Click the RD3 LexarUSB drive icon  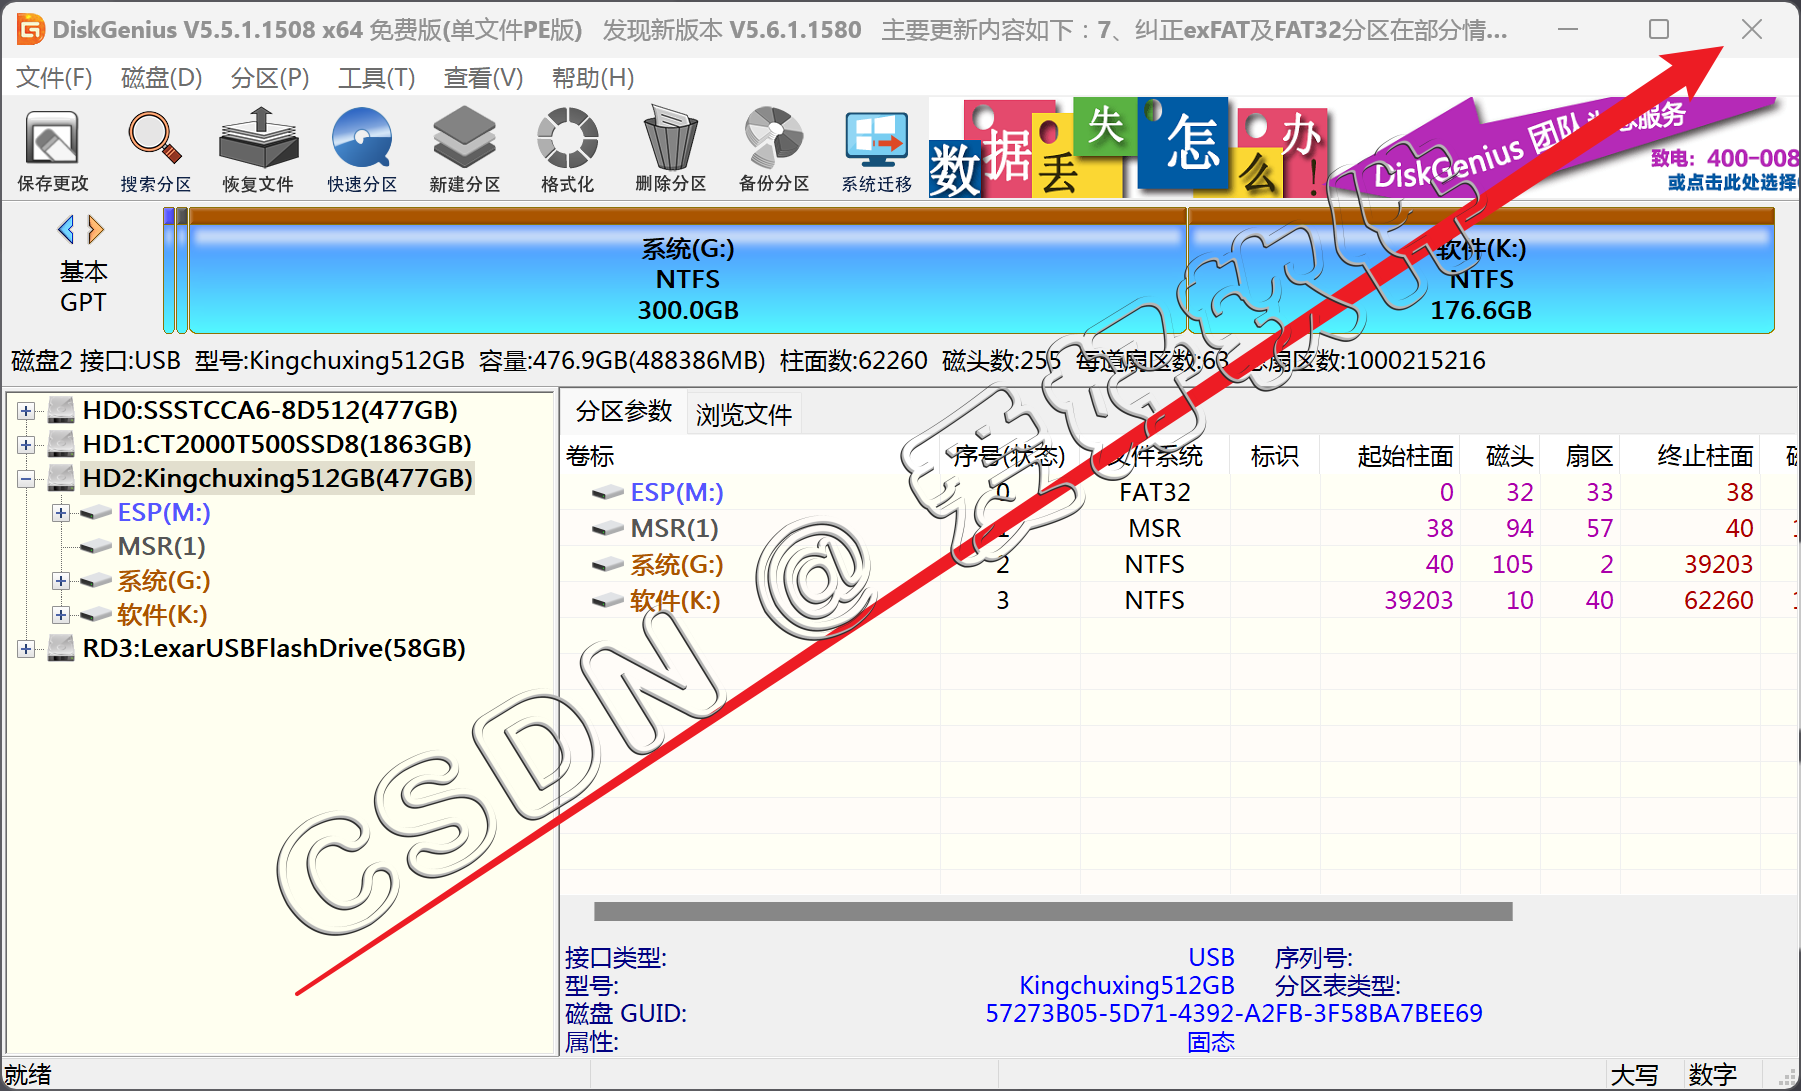pos(61,648)
